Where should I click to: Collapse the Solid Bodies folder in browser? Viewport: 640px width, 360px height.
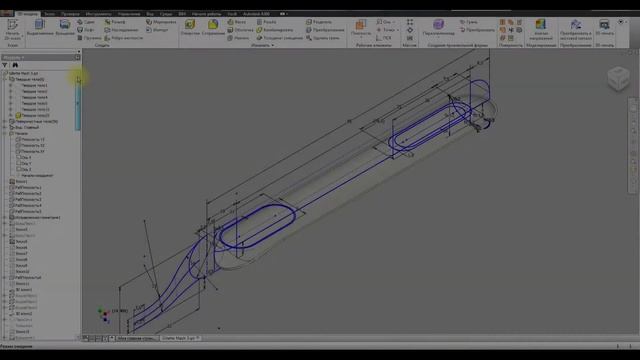(x=5, y=79)
